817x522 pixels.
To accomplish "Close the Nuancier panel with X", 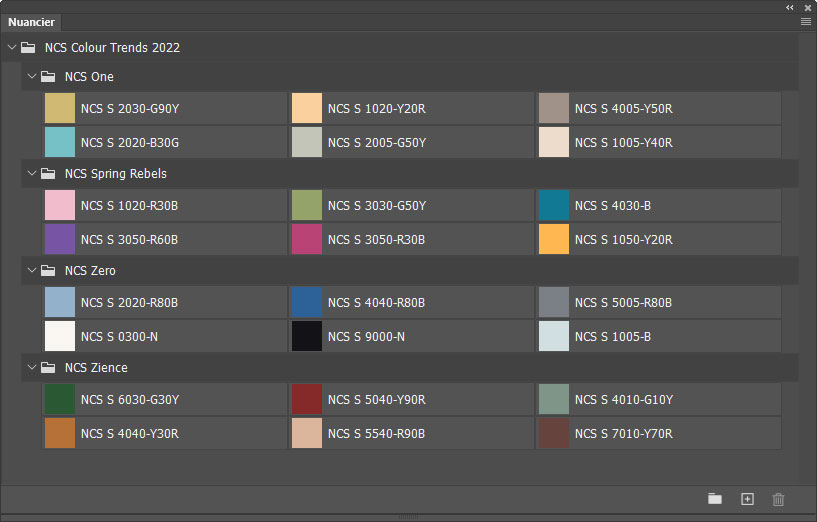I will (808, 8).
